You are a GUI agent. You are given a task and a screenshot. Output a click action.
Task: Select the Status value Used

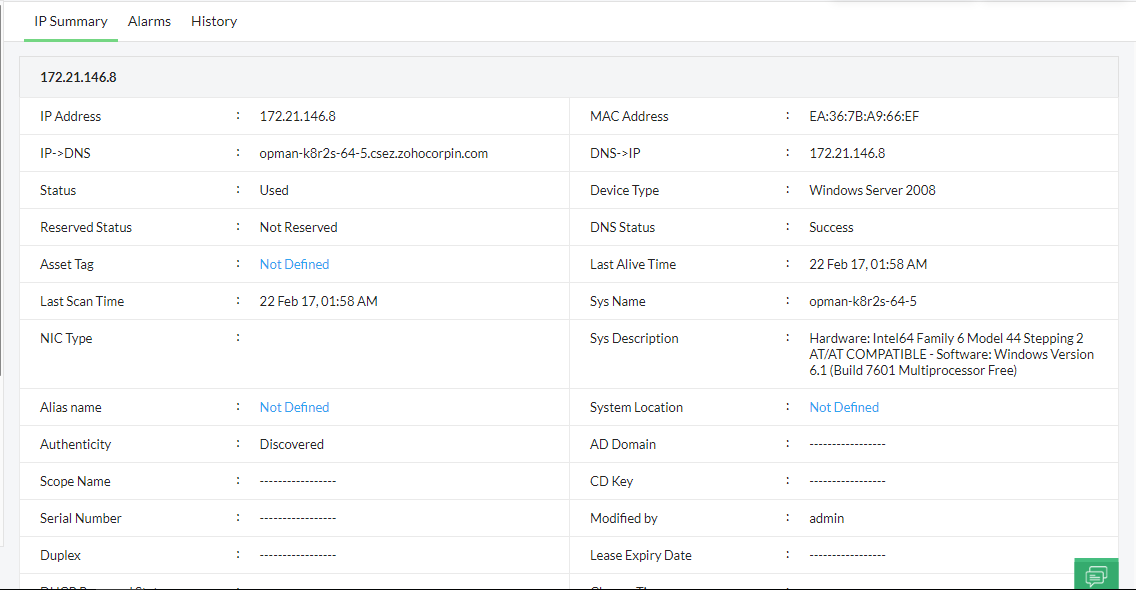click(272, 189)
